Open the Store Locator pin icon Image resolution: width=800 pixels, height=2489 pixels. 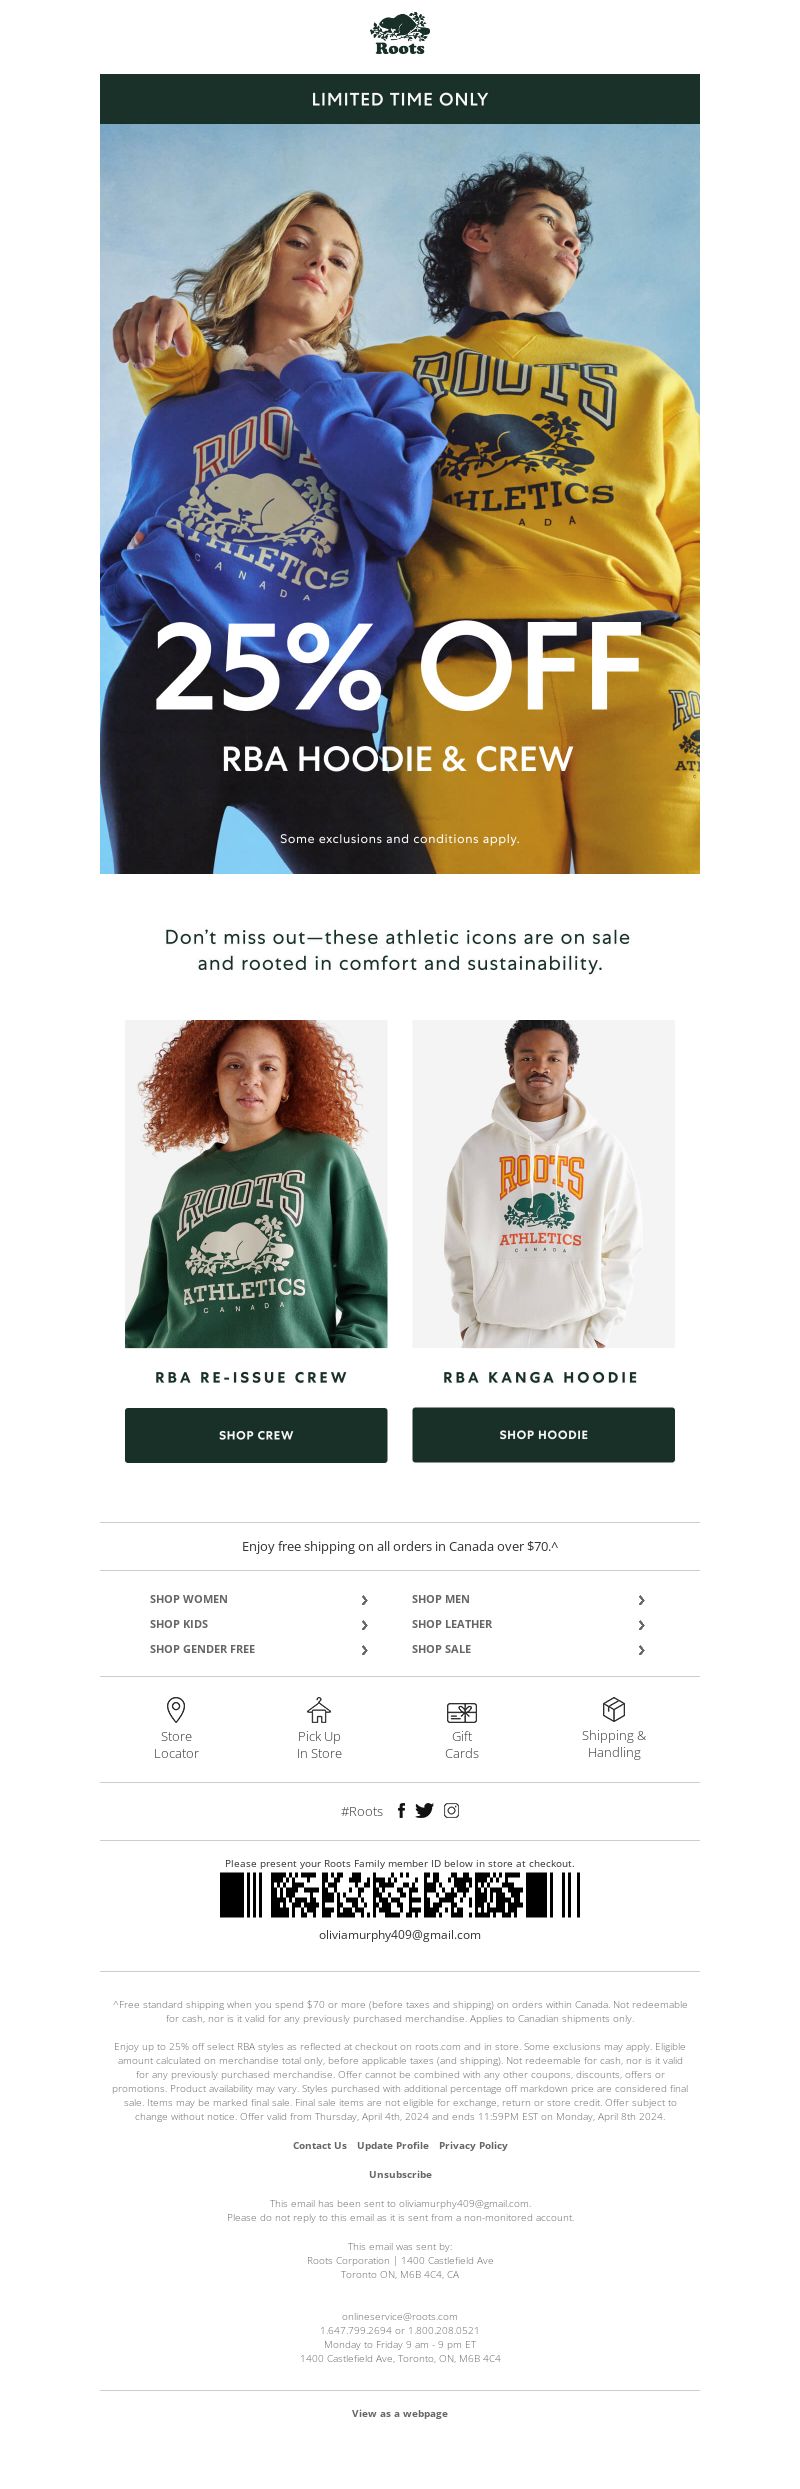(176, 1709)
